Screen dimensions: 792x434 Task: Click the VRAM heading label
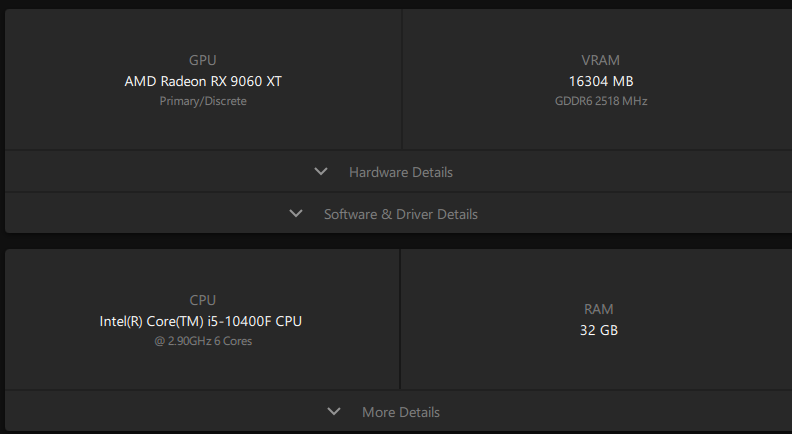pos(600,60)
